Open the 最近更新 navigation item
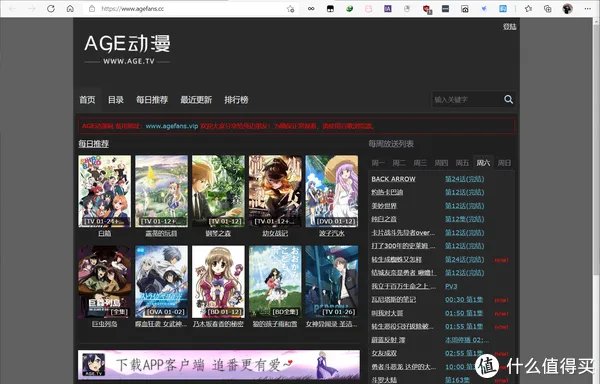Screen dimensions: 600x384 pyautogui.click(x=196, y=100)
